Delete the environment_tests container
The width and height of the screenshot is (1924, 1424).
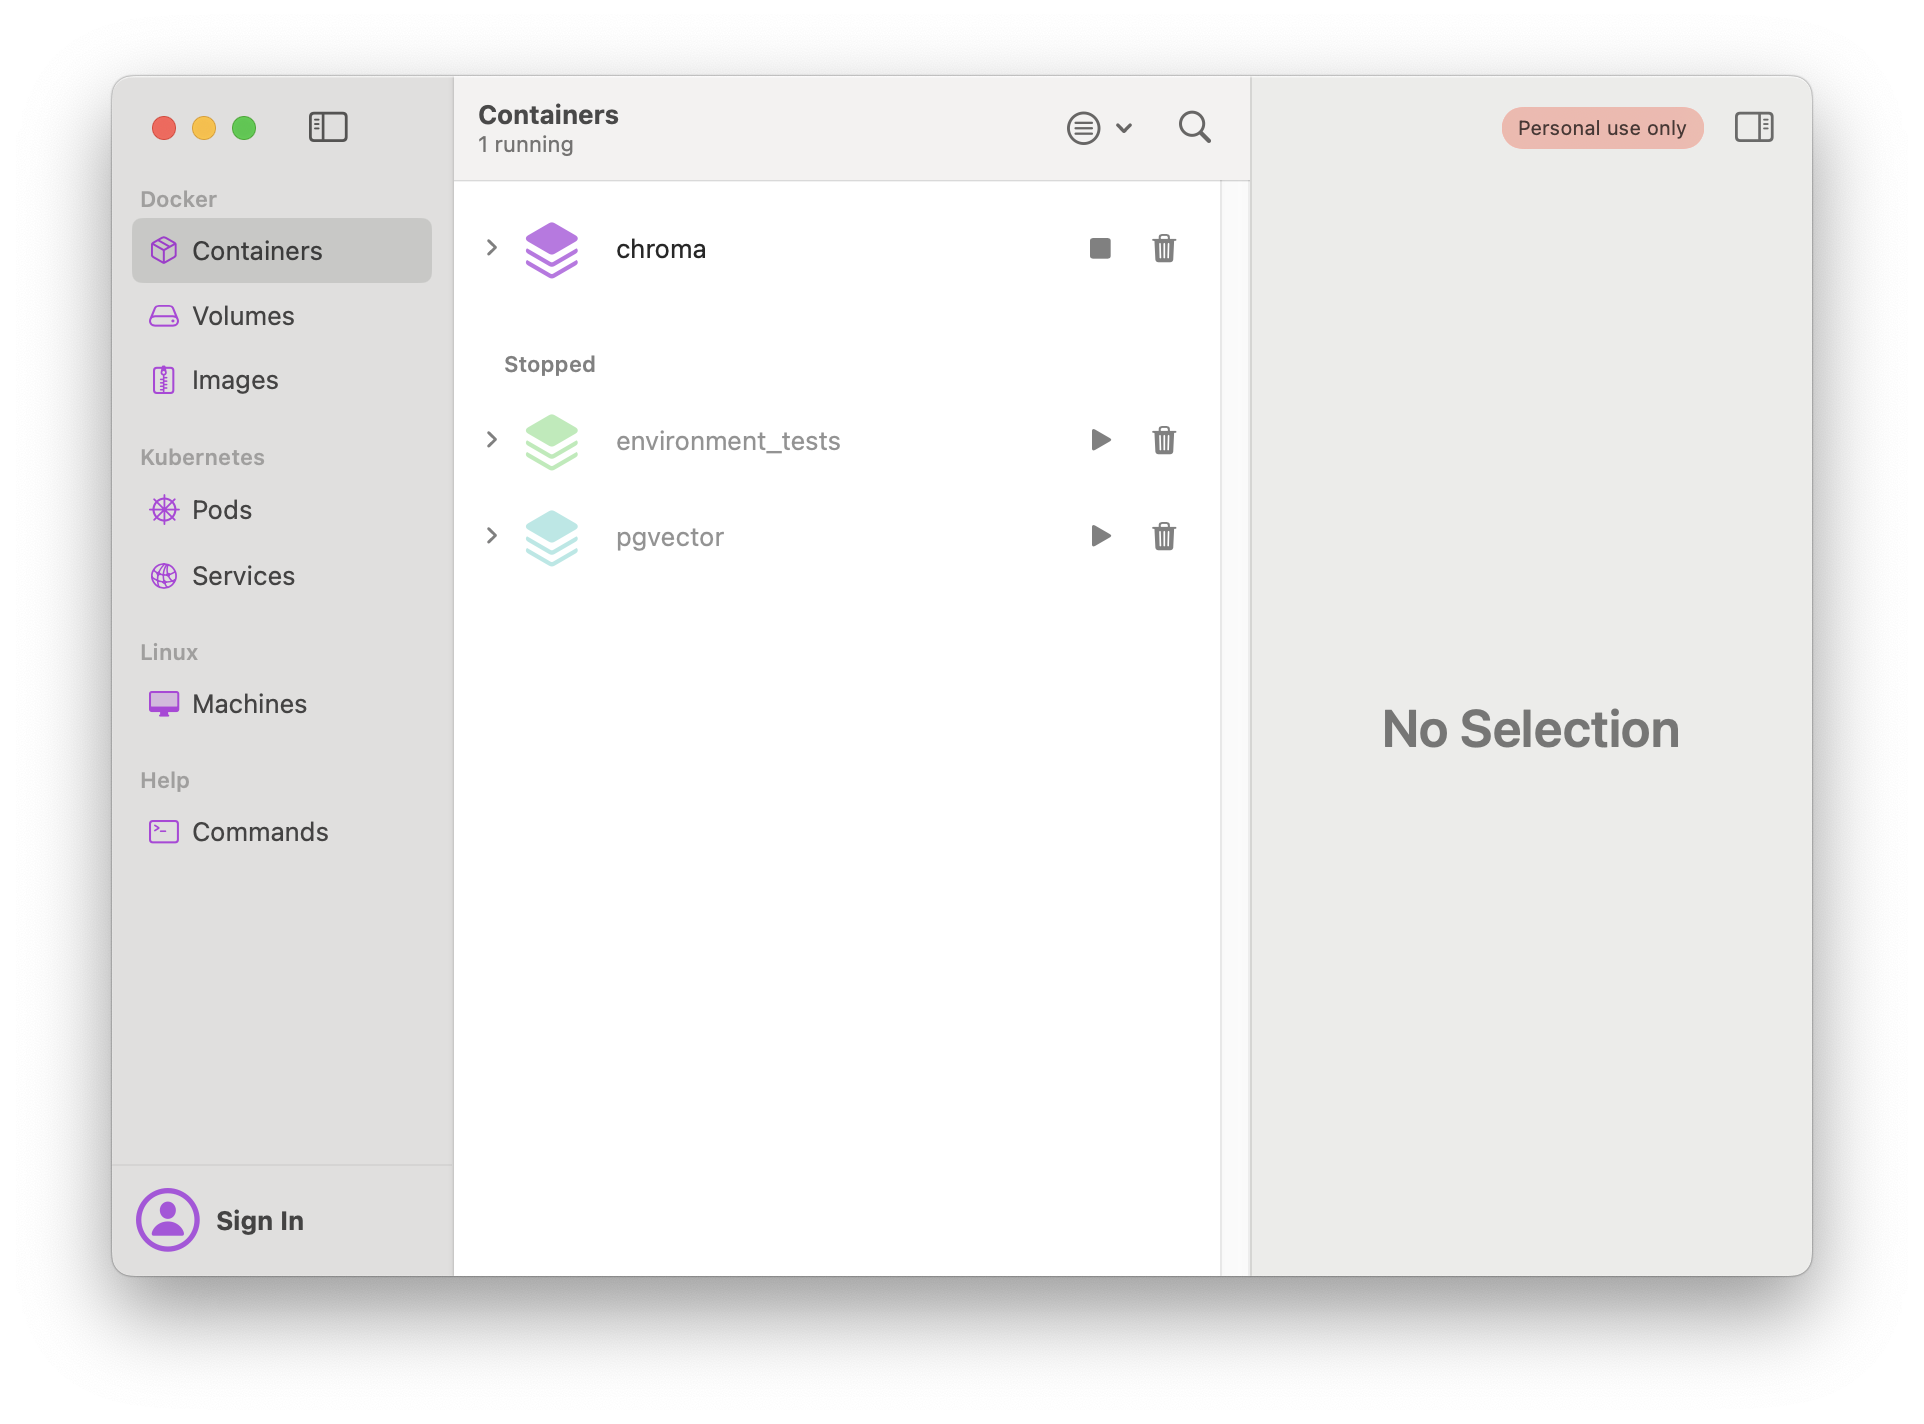click(1164, 440)
